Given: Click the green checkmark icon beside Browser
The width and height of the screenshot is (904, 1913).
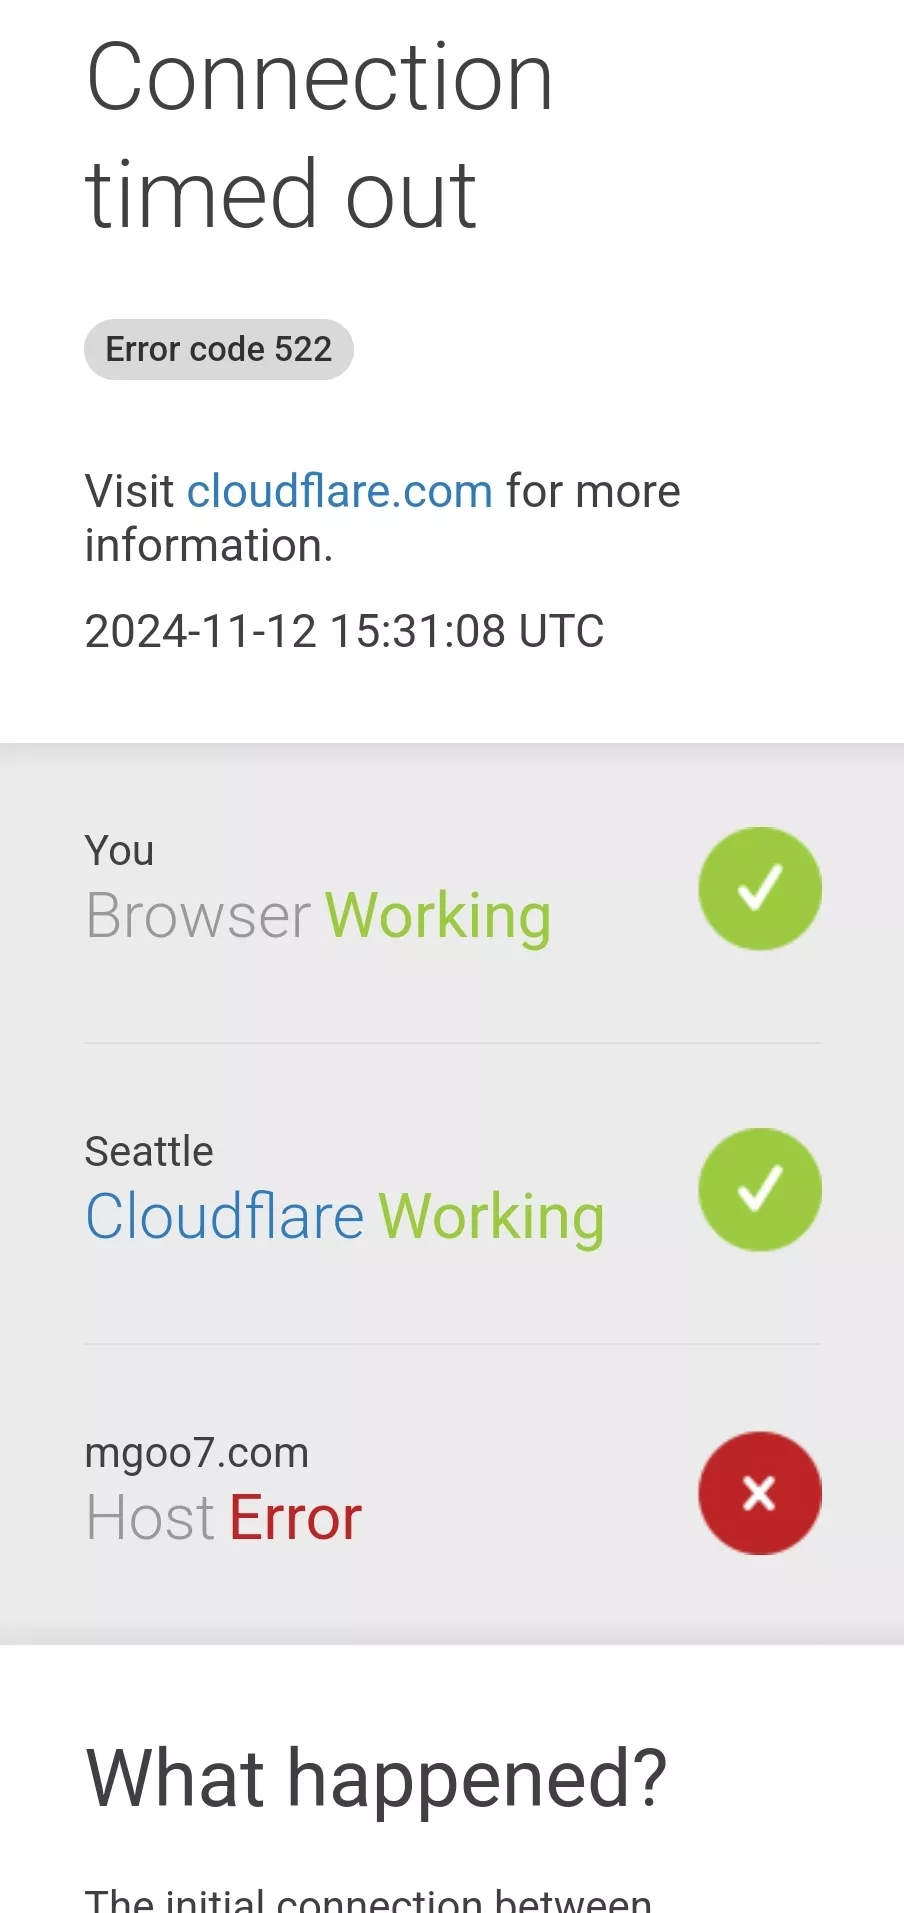Looking at the screenshot, I should [760, 888].
